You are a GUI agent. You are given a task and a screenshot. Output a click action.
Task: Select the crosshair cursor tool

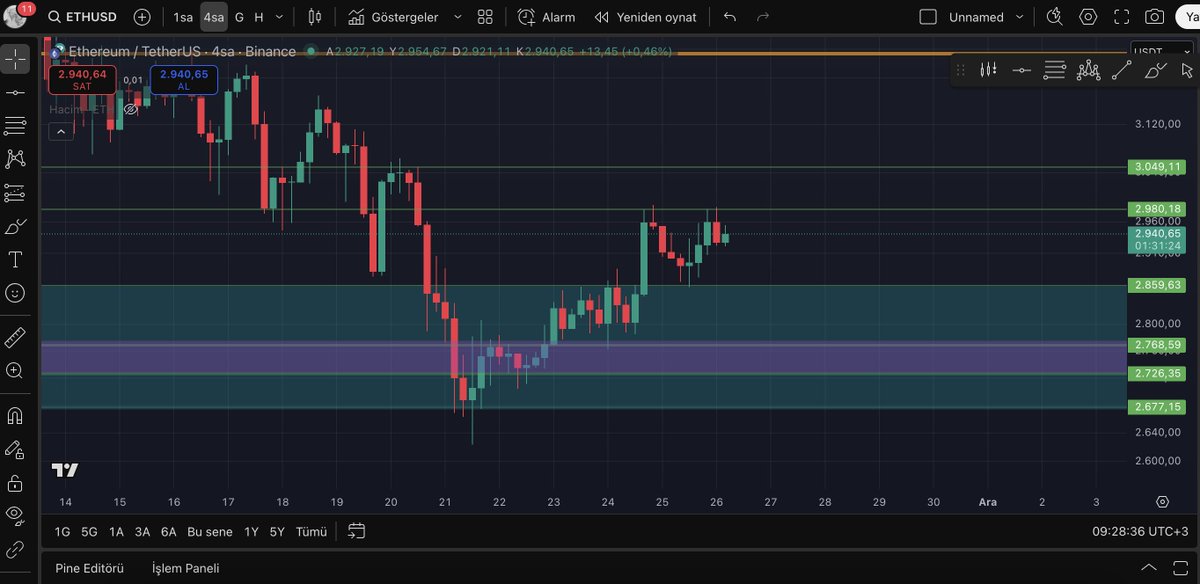pyautogui.click(x=15, y=59)
